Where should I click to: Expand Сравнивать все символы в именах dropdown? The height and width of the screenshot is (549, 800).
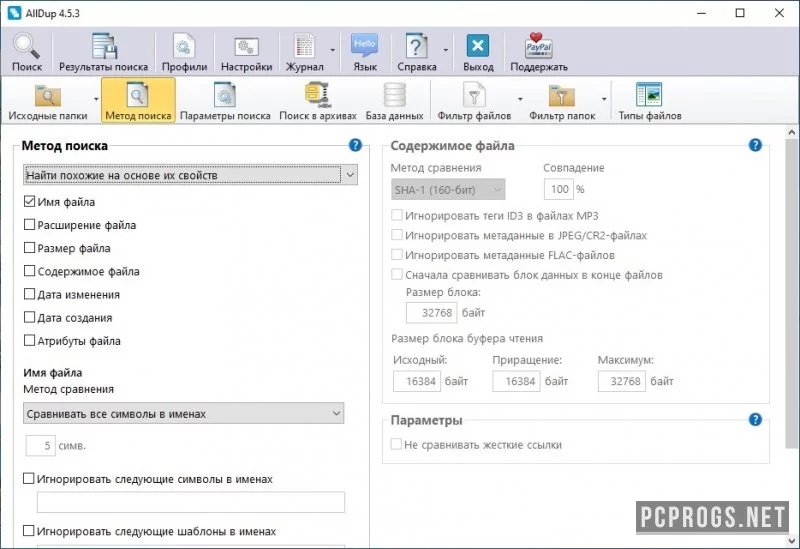(x=184, y=414)
